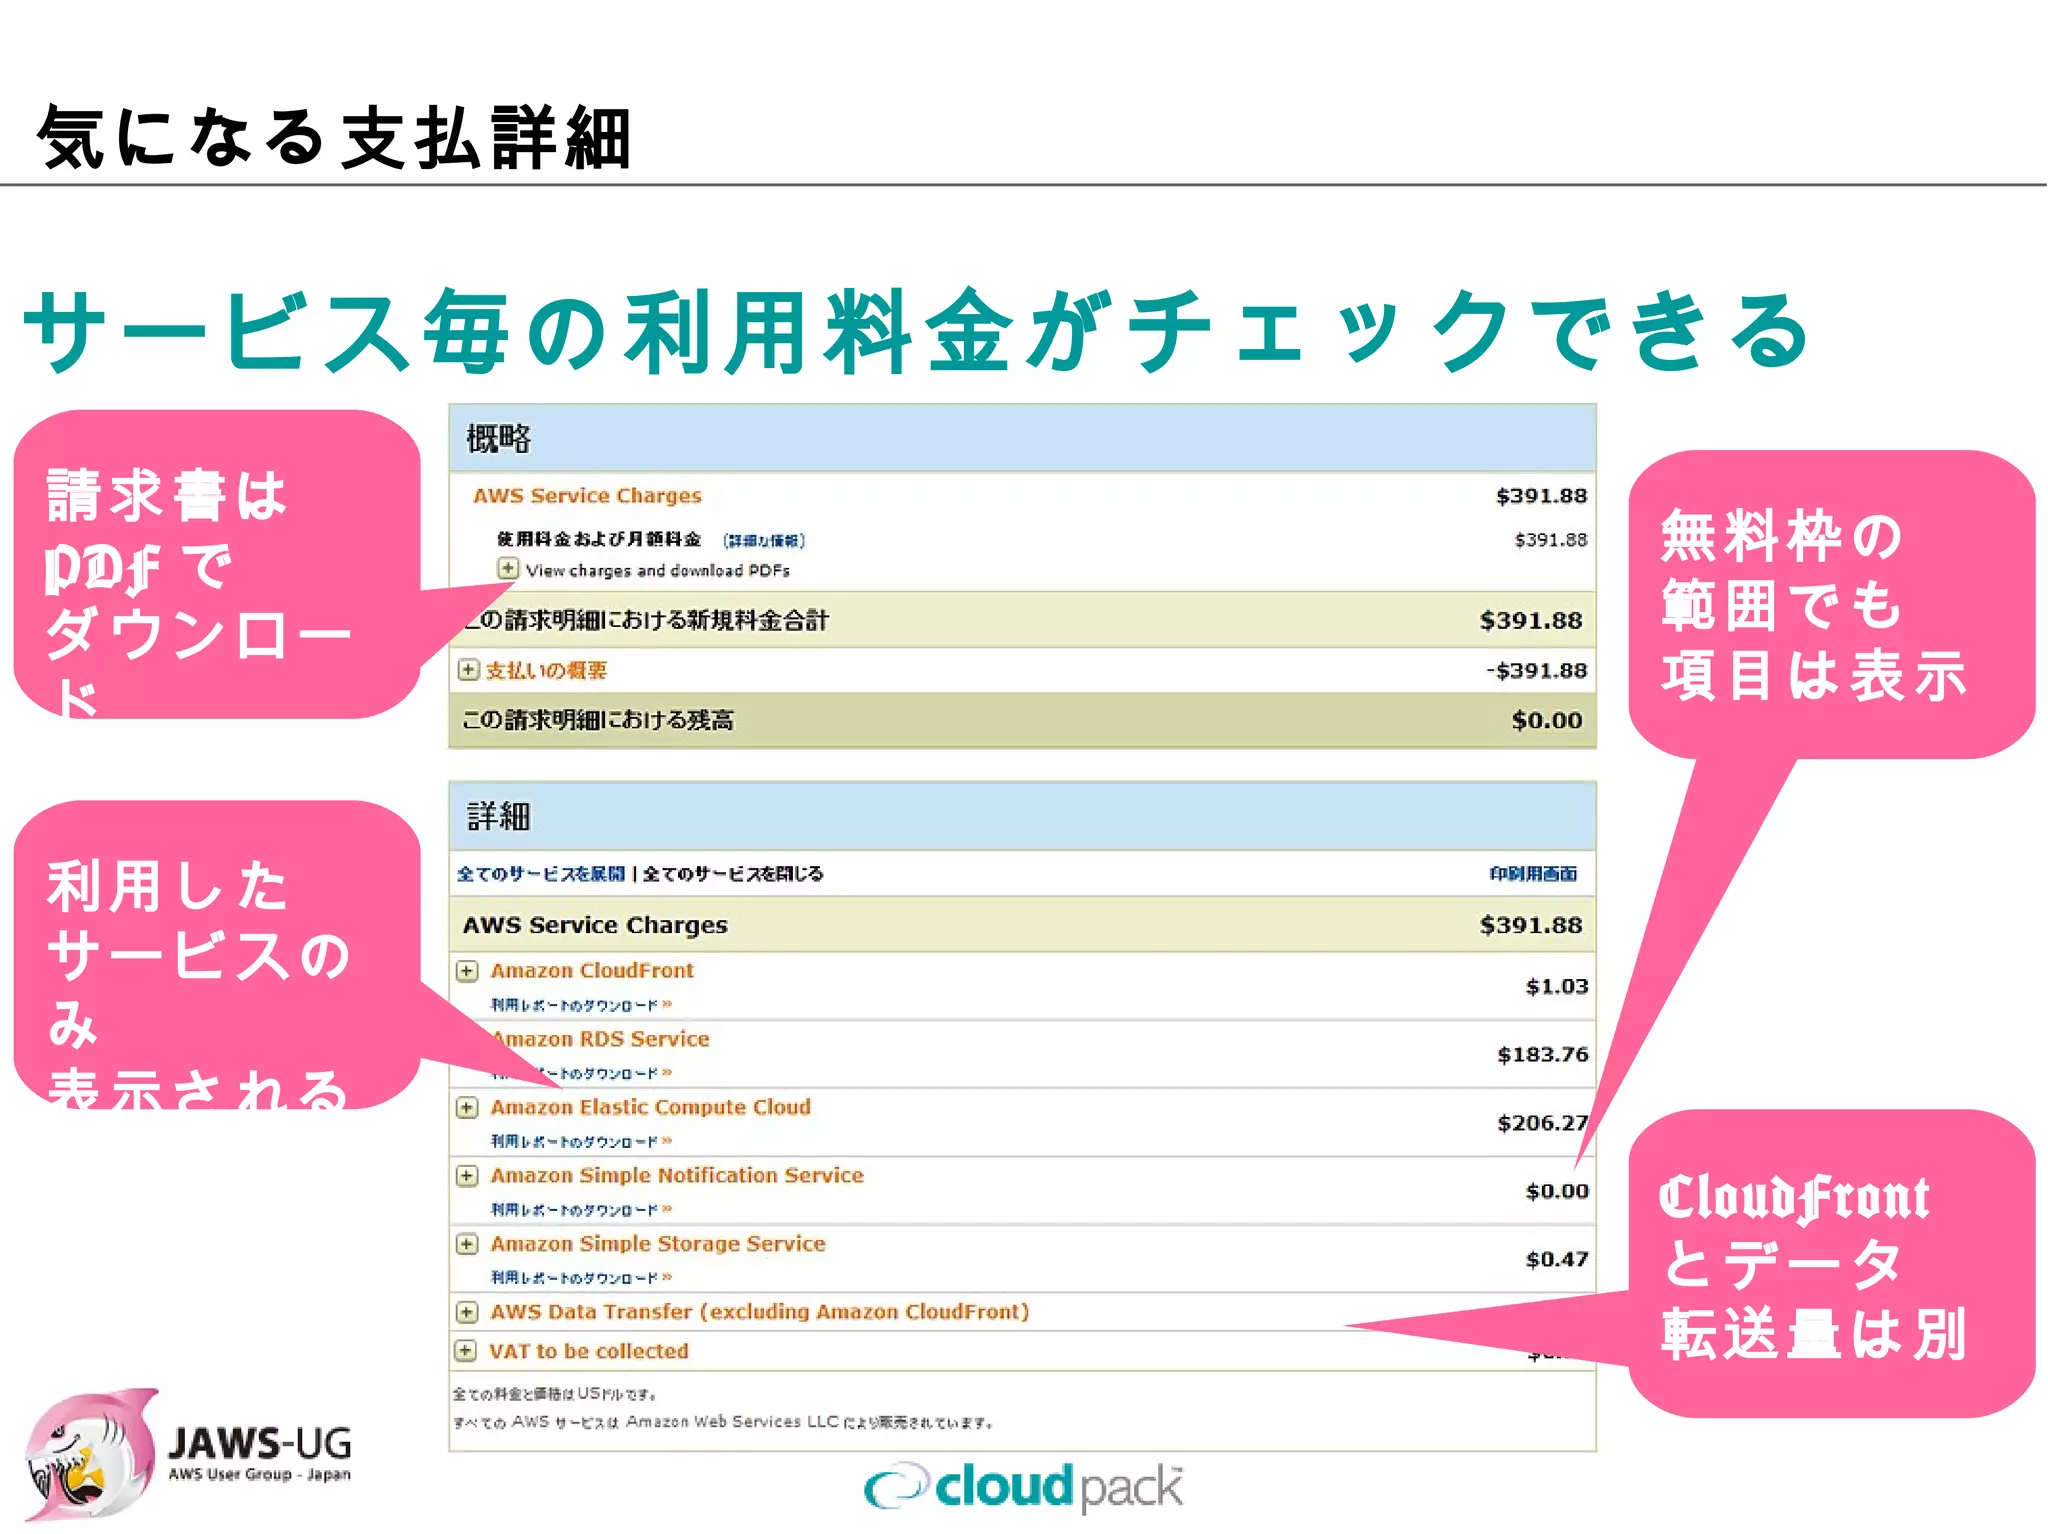Image resolution: width=2048 pixels, height=1534 pixels.
Task: Expand Amazon CloudFront charges
Action: coord(467,970)
